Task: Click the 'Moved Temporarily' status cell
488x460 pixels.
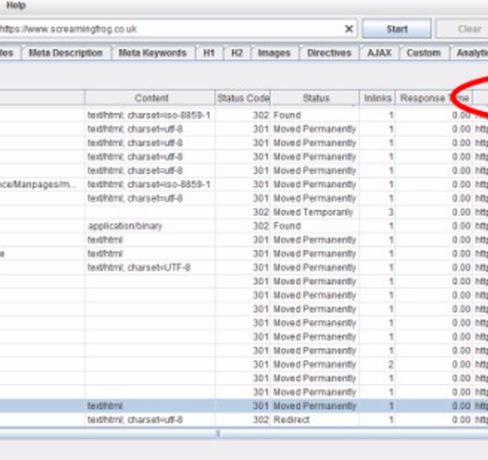Action: (x=315, y=212)
